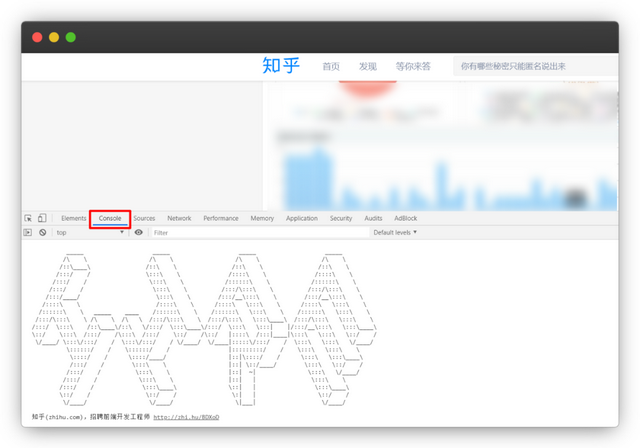Click the Zhihu search box

pyautogui.click(x=536, y=66)
